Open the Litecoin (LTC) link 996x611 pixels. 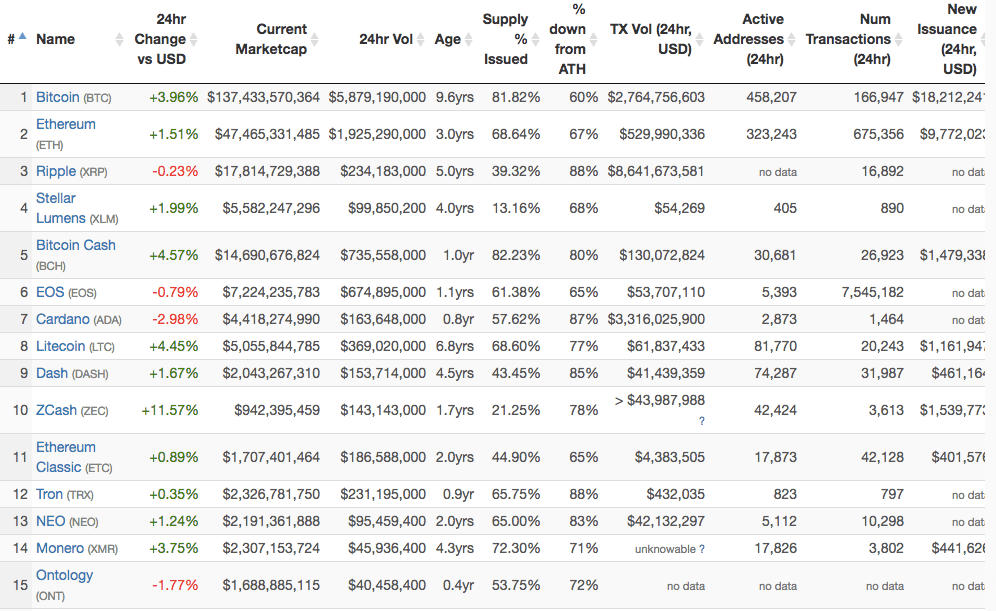coord(60,346)
